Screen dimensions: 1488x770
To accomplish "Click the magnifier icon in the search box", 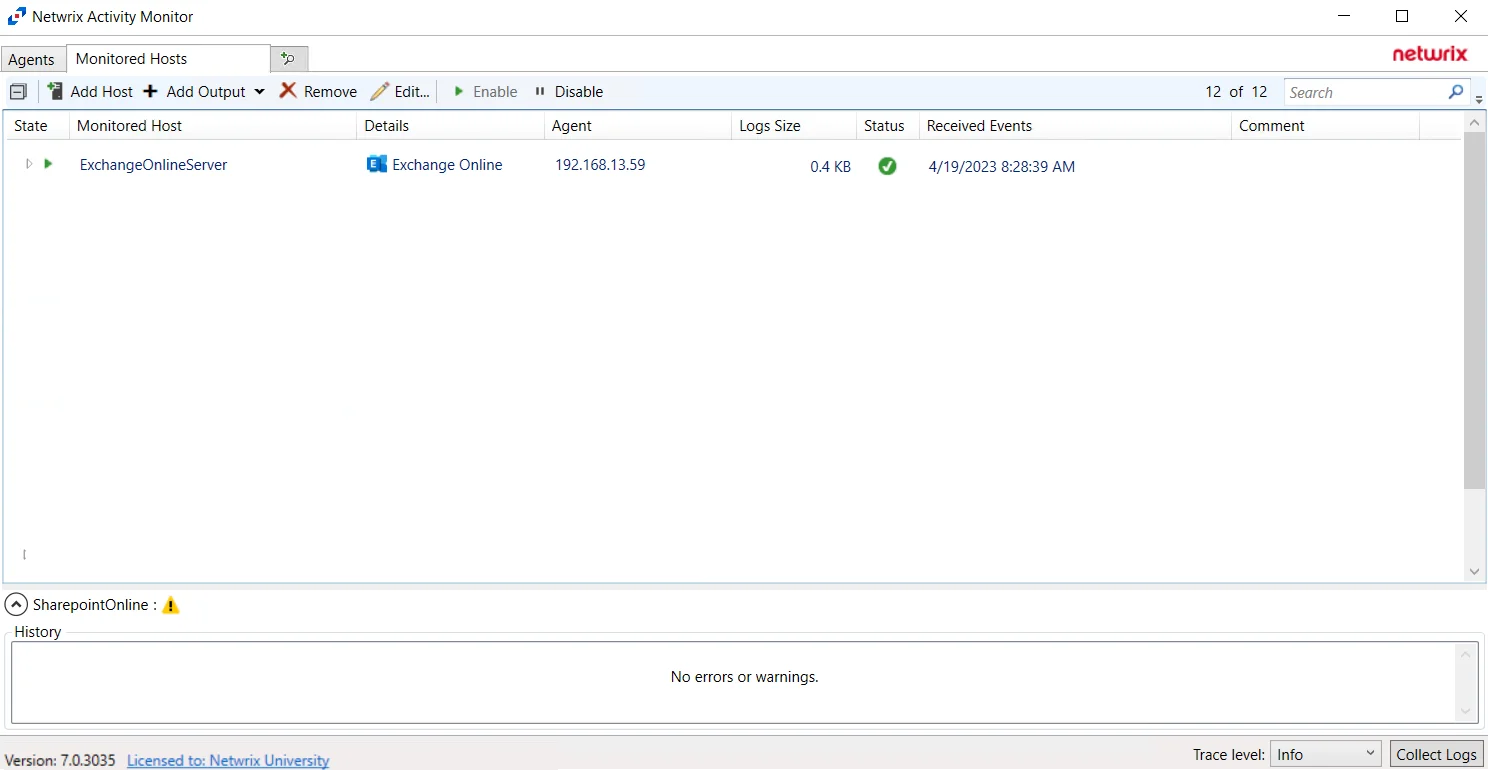I will [1456, 92].
